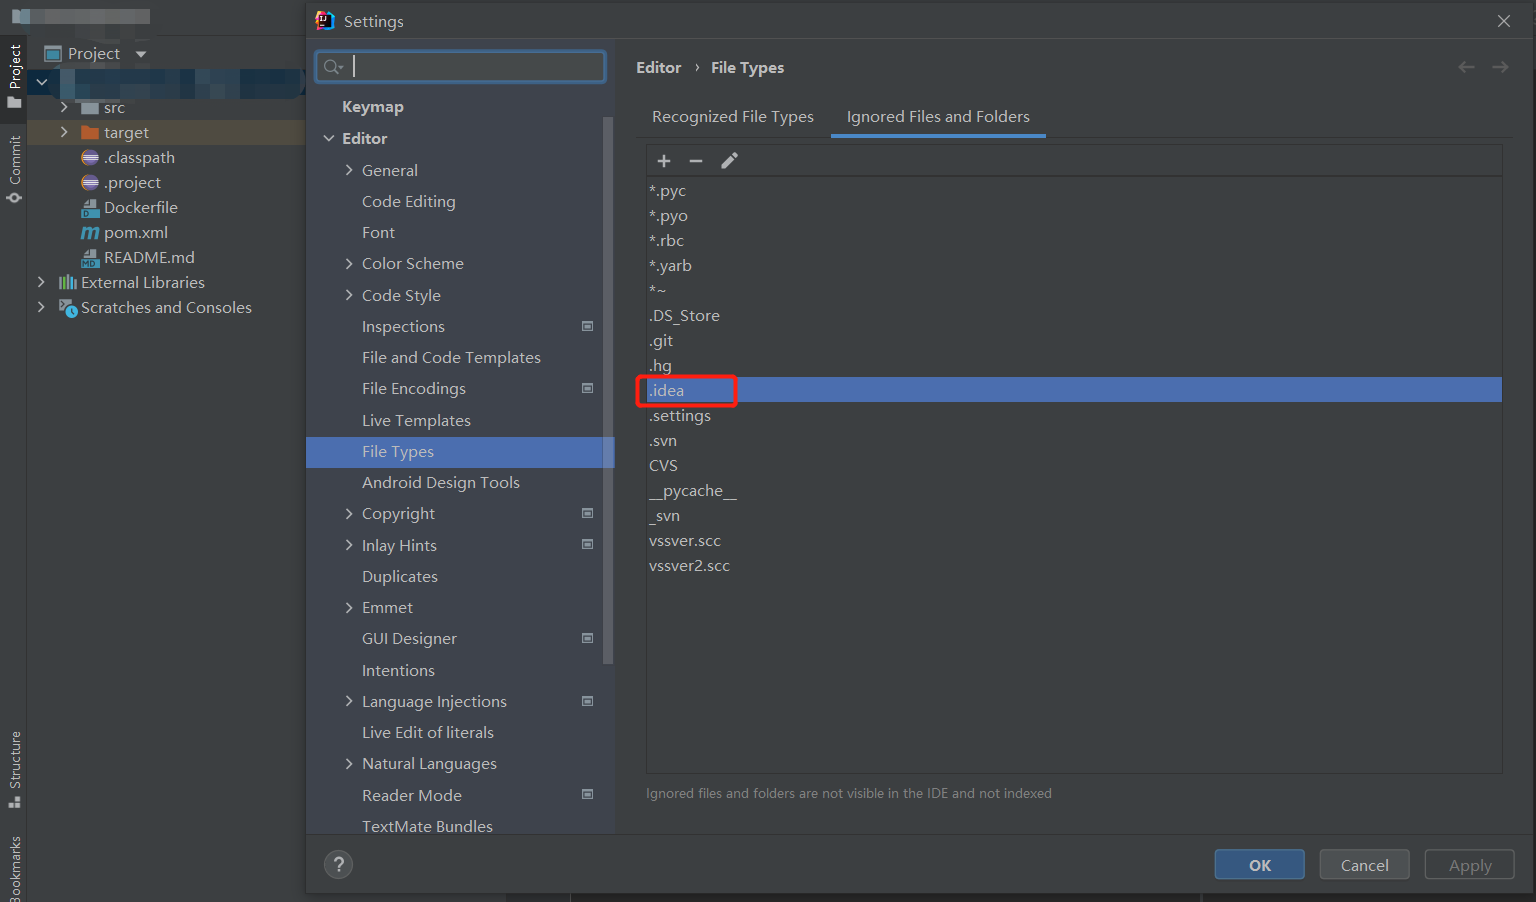The image size is (1536, 902).
Task: Click the project-level icon beside GUI Designer
Action: coord(588,638)
